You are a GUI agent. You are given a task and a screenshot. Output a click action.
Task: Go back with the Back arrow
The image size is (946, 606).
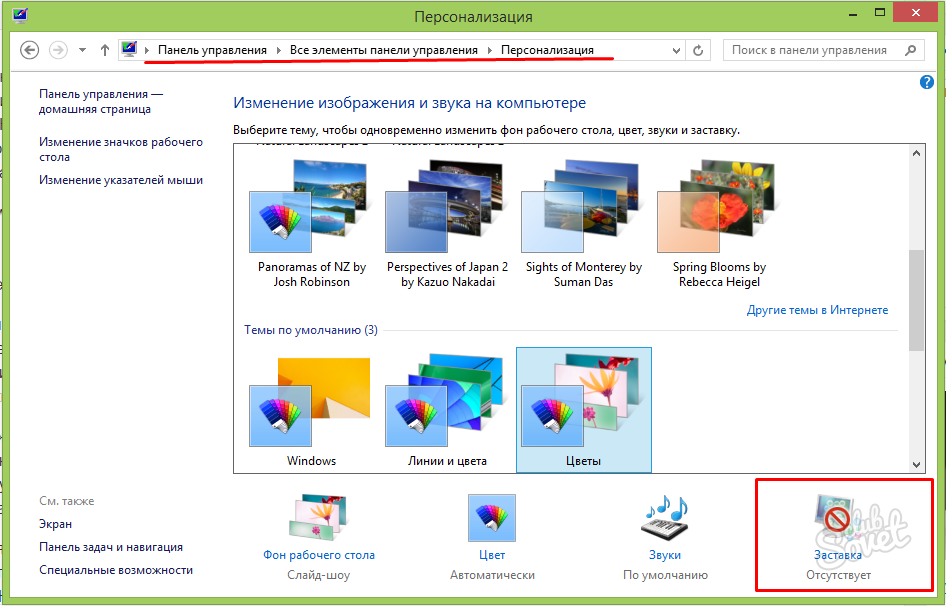click(x=29, y=50)
